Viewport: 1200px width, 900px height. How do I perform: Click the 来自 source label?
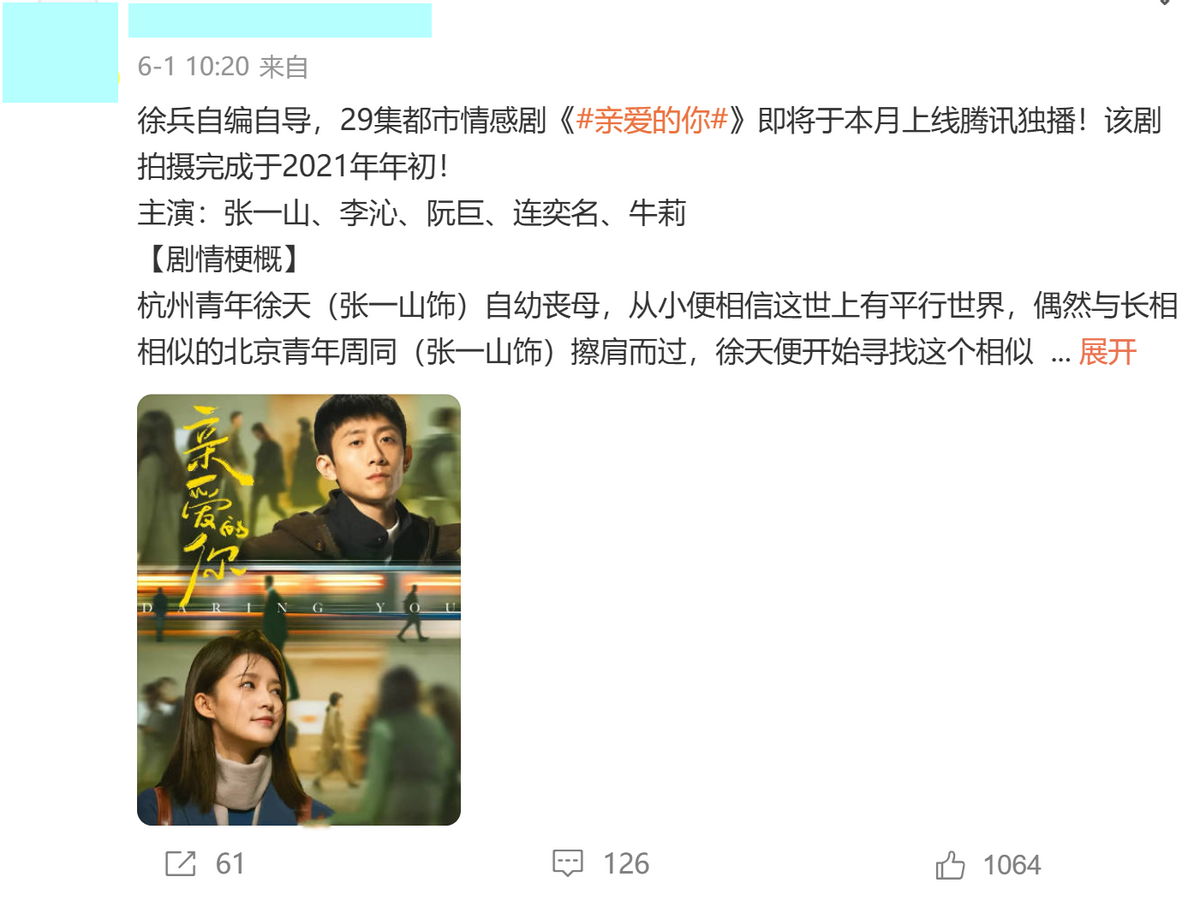click(x=284, y=67)
